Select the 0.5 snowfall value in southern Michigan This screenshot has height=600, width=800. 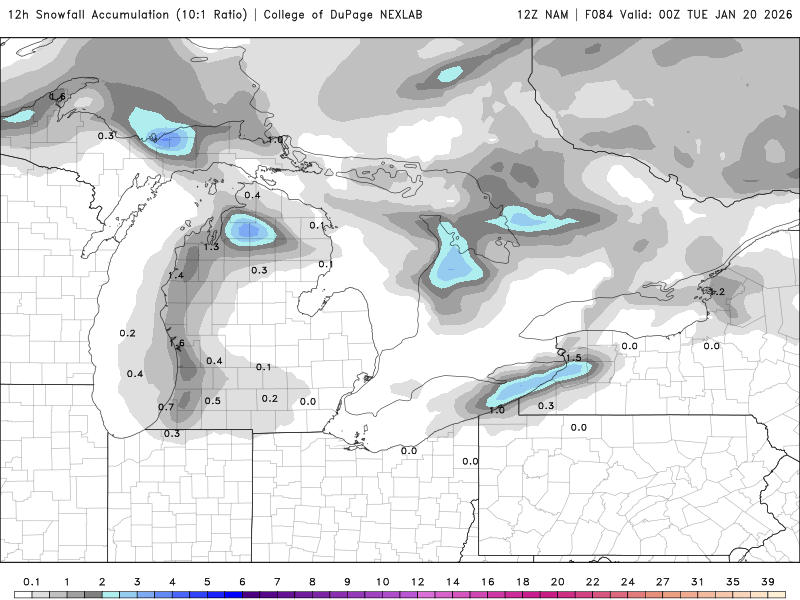click(213, 401)
